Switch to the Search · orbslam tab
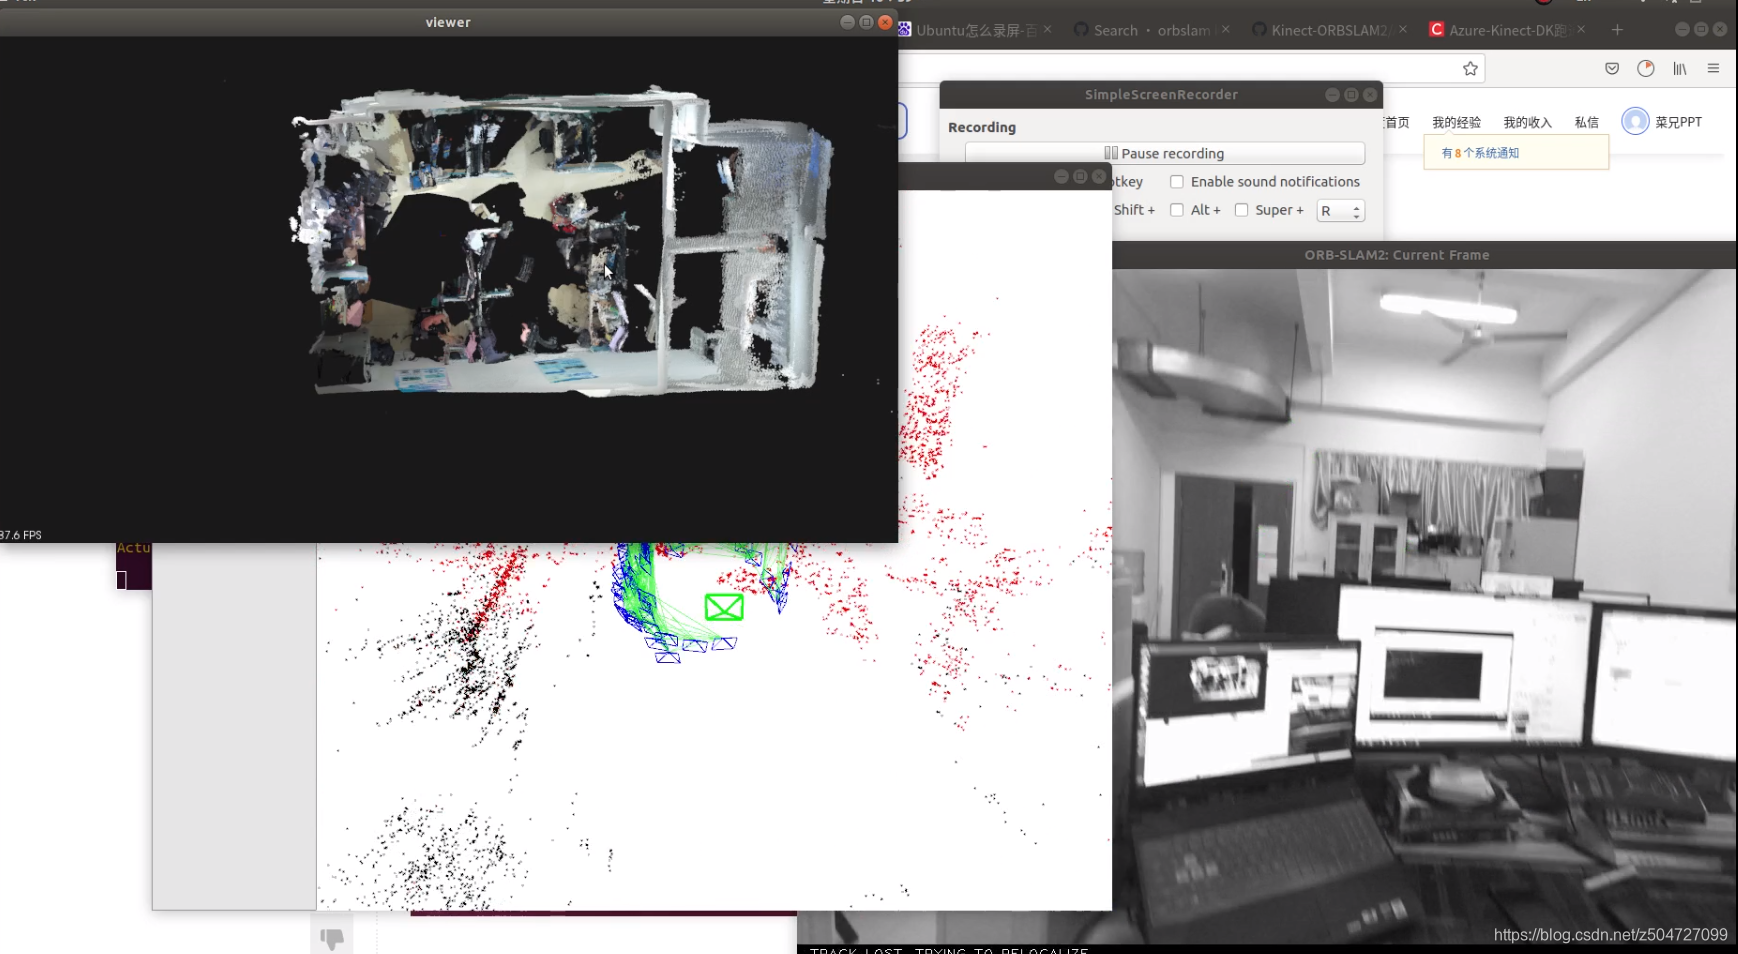 1150,30
